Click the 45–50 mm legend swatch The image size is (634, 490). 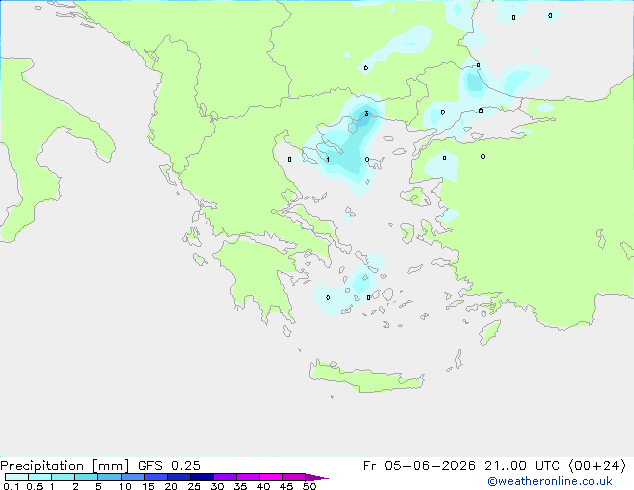tap(294, 477)
